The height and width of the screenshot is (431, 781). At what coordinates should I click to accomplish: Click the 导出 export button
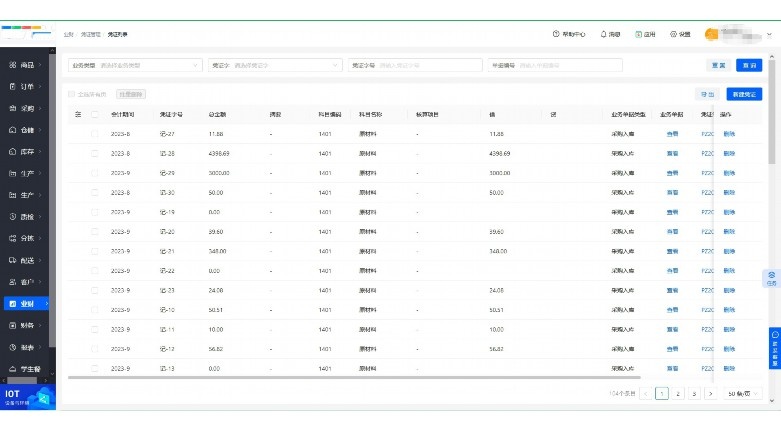[707, 94]
